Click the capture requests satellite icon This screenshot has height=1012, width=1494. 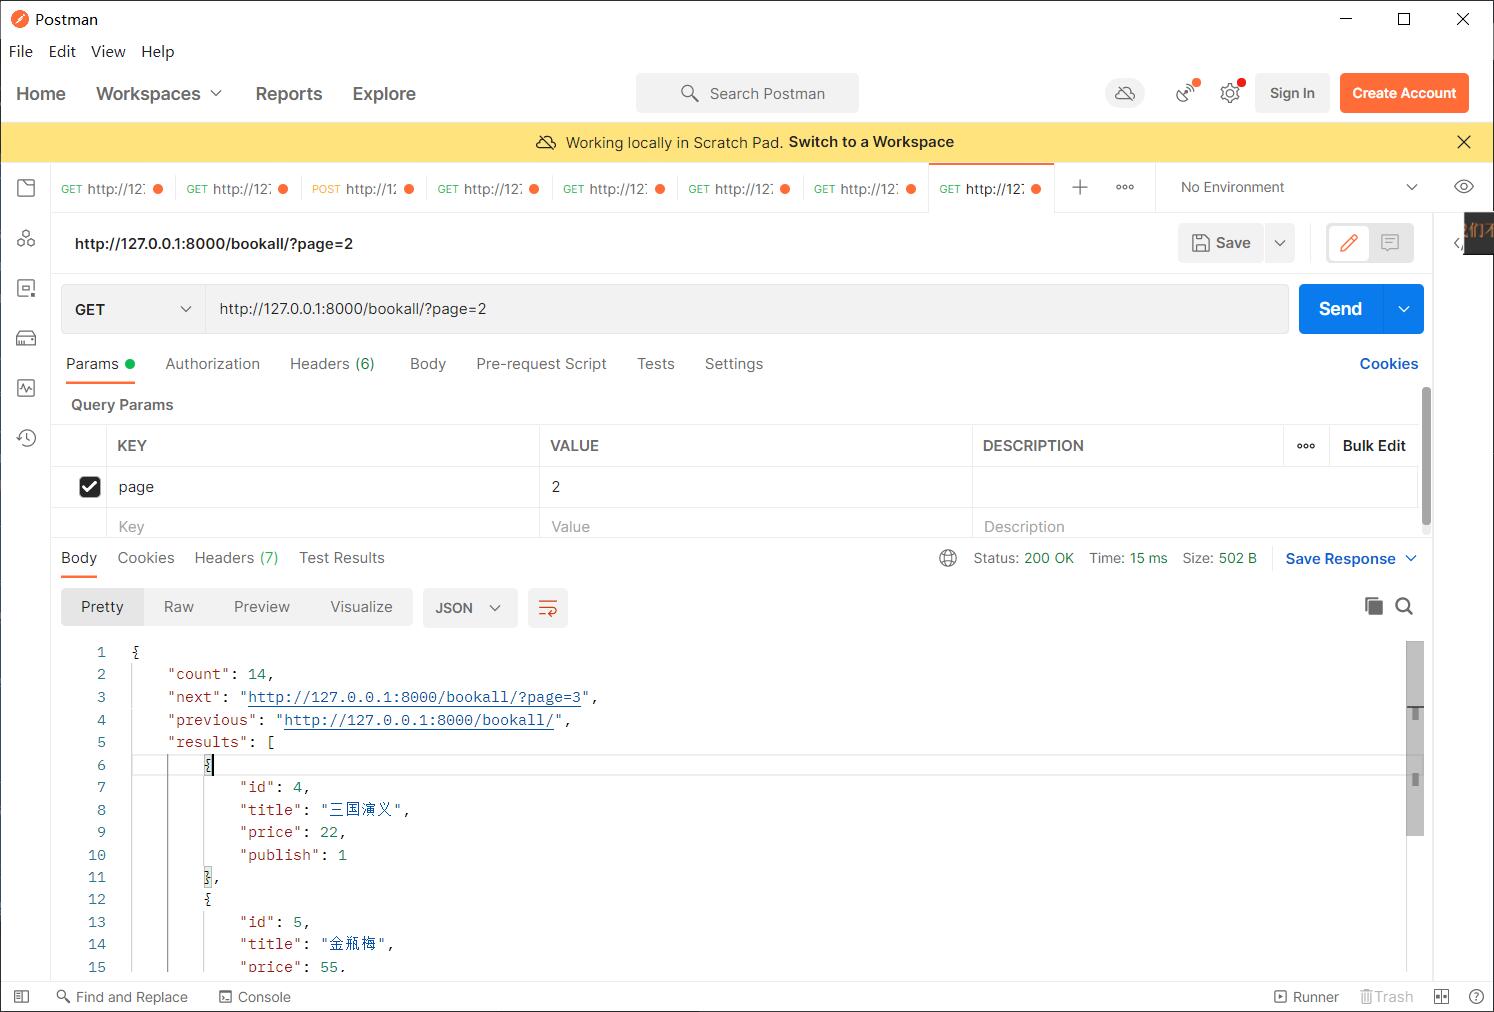(1186, 93)
